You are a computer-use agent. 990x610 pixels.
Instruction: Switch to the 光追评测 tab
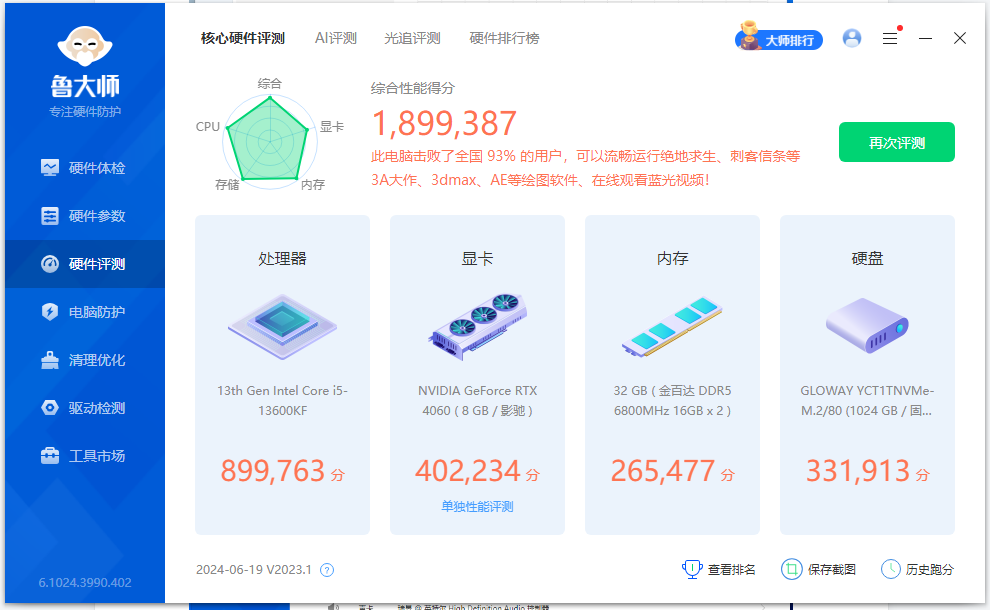coord(412,39)
